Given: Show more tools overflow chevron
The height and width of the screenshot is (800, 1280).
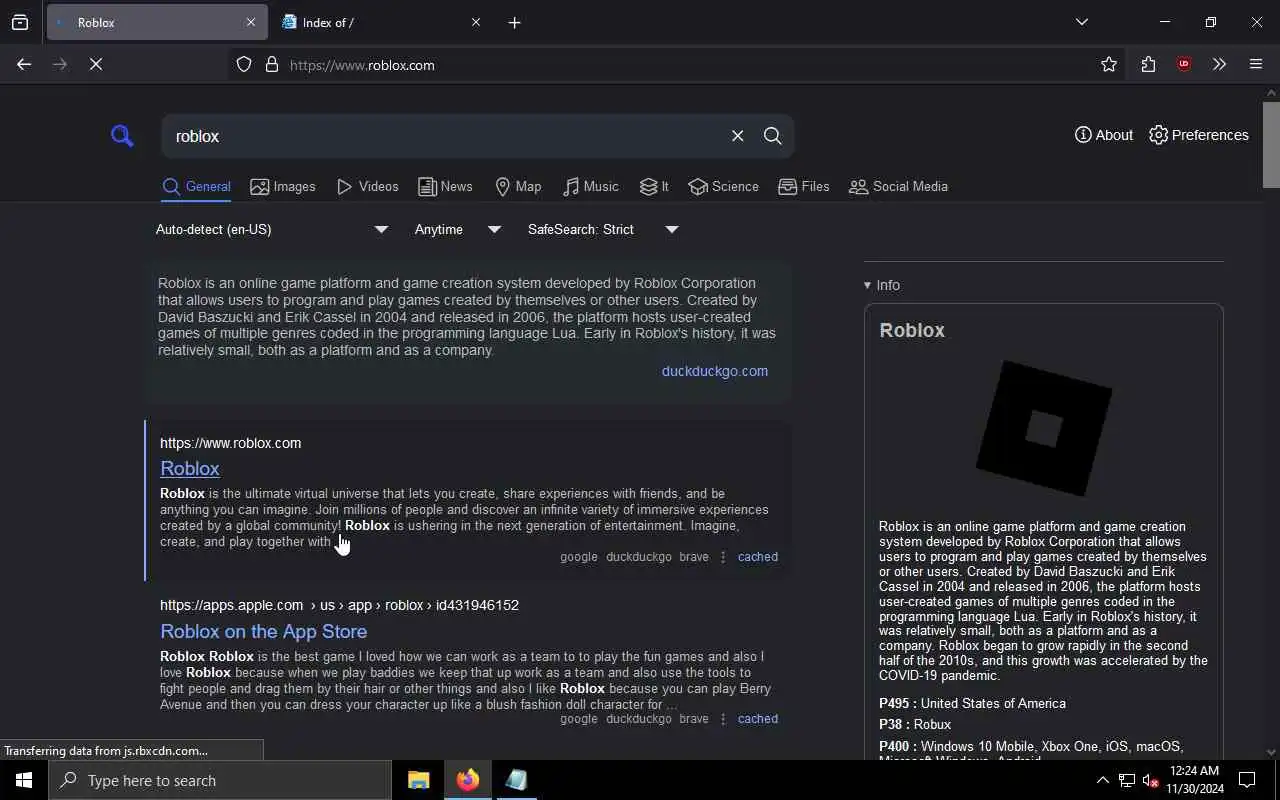Looking at the screenshot, I should click(x=1219, y=65).
